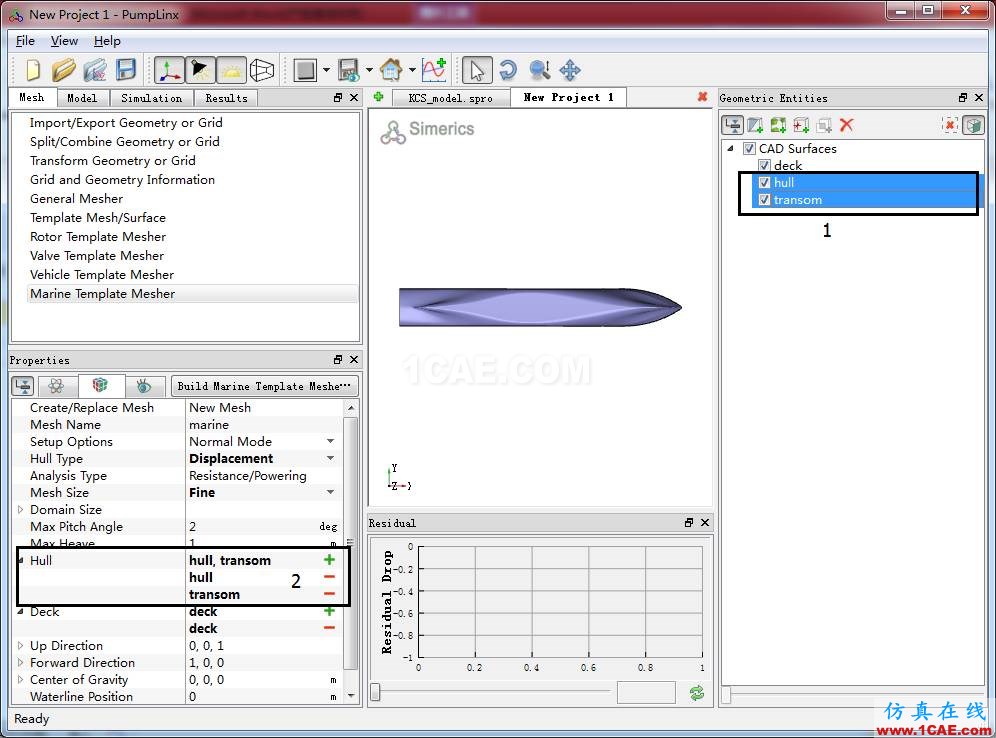Image resolution: width=996 pixels, height=738 pixels.
Task: Open the background color dropdown arrow
Action: pos(326,70)
